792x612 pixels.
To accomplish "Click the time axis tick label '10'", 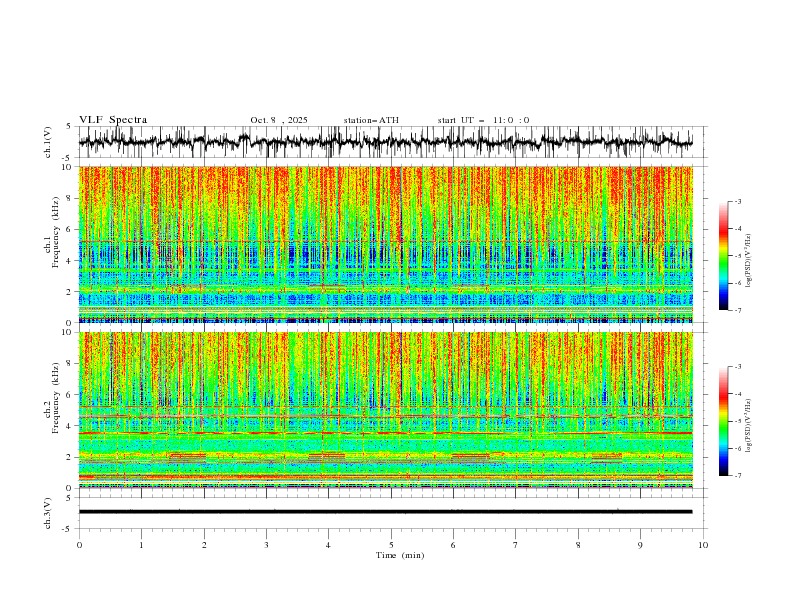I will [703, 545].
